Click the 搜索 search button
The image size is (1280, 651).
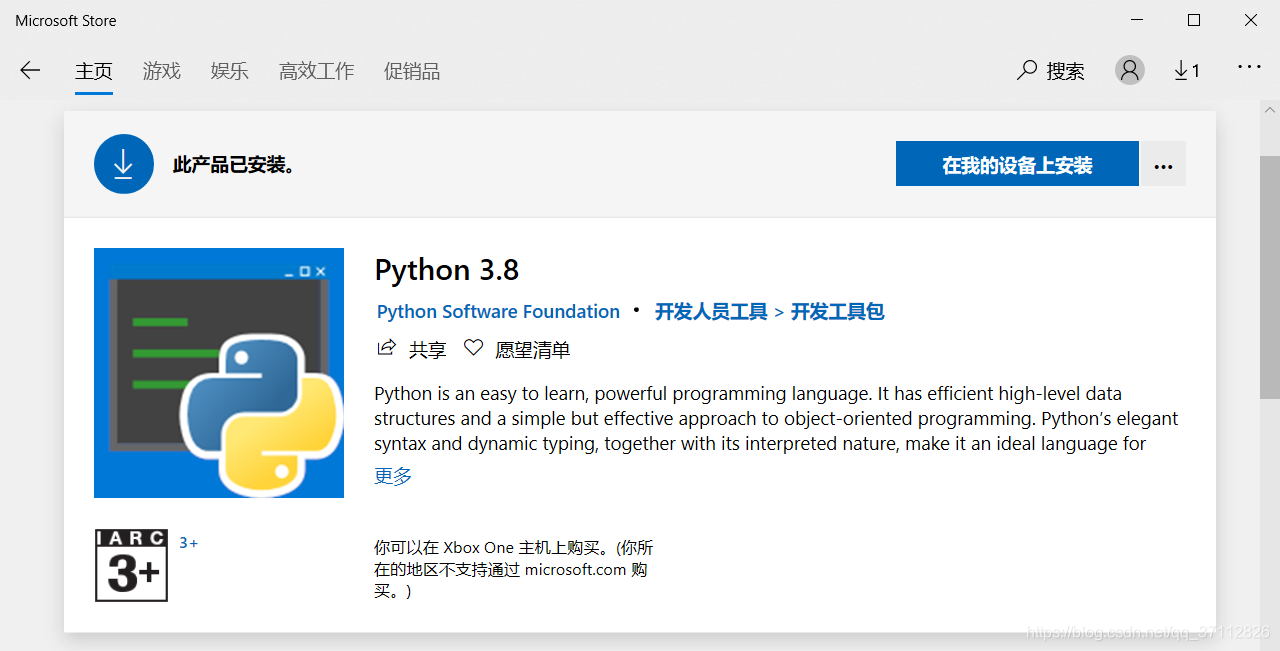(x=1051, y=71)
